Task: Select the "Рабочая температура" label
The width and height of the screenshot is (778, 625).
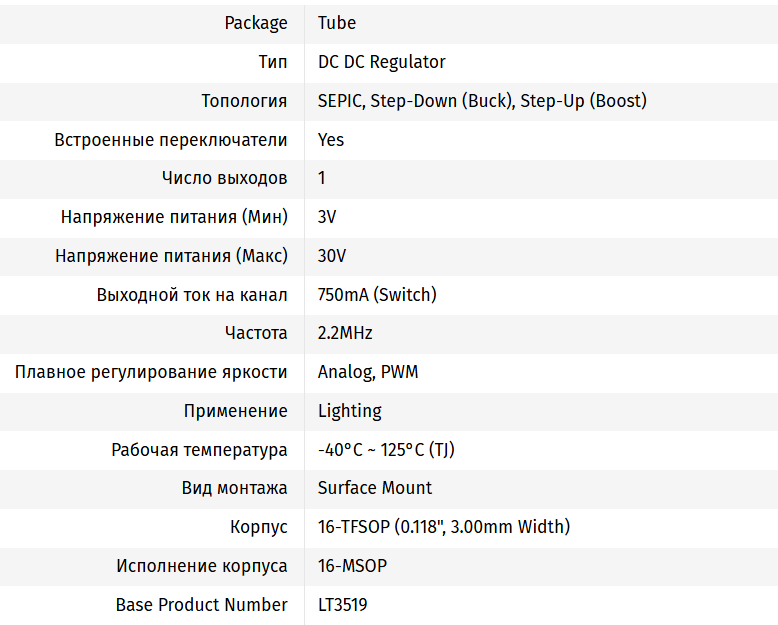Action: [x=199, y=450]
